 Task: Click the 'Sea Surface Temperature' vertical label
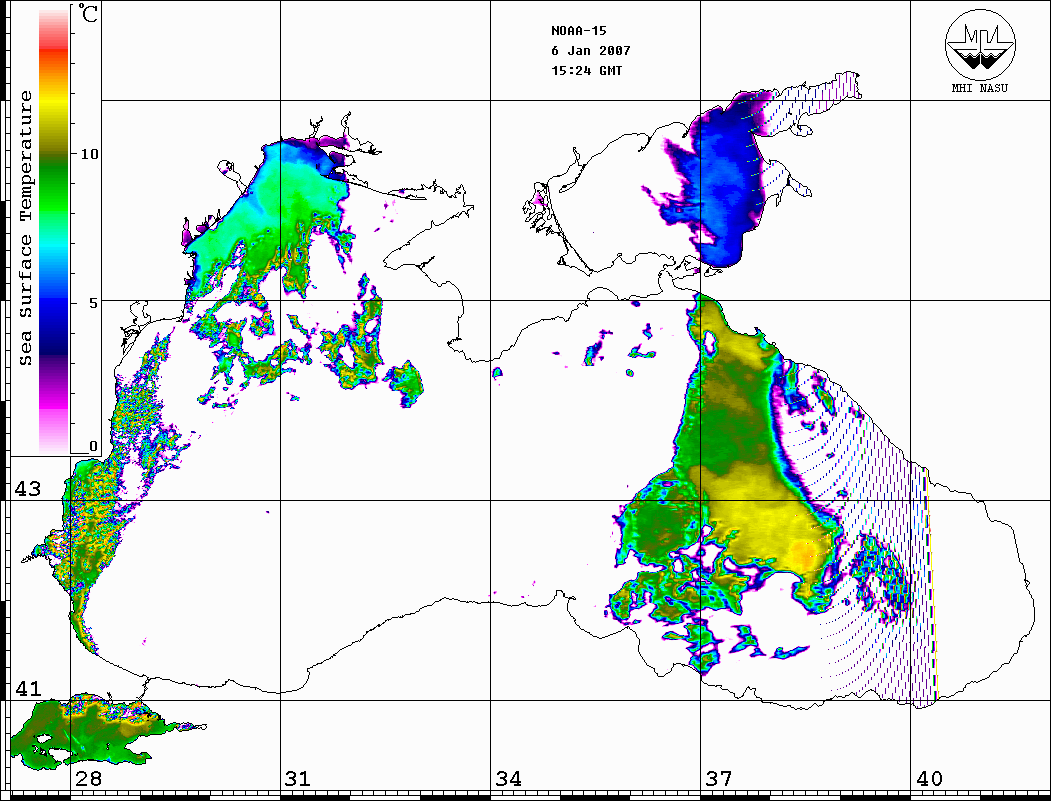[25, 228]
